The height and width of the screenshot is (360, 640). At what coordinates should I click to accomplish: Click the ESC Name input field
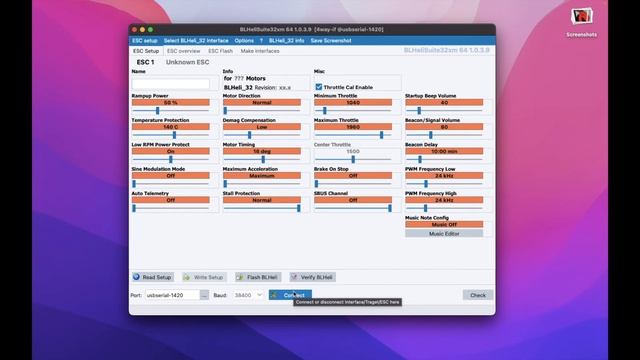[x=171, y=84]
